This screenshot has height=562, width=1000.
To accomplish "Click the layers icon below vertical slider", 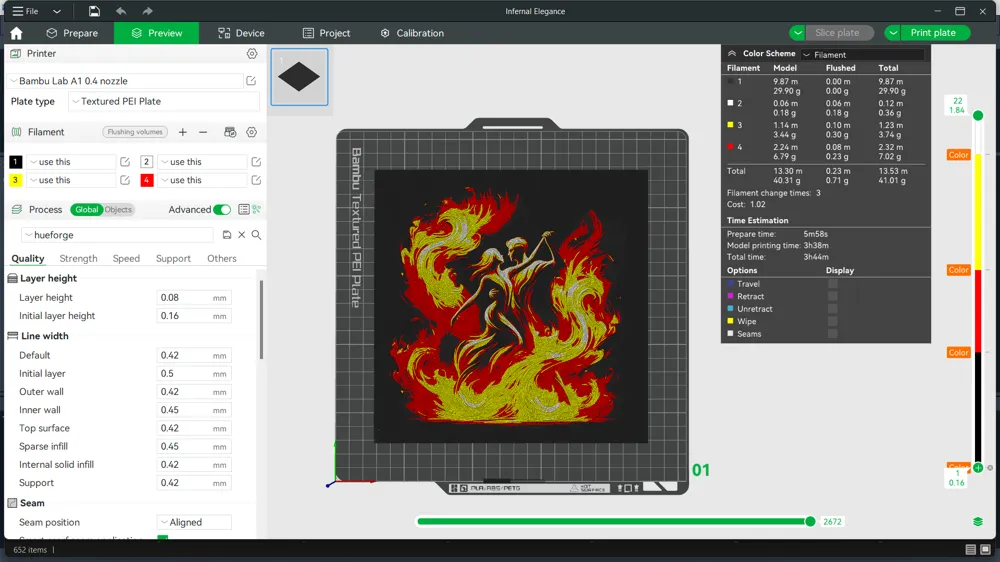I will click(978, 522).
